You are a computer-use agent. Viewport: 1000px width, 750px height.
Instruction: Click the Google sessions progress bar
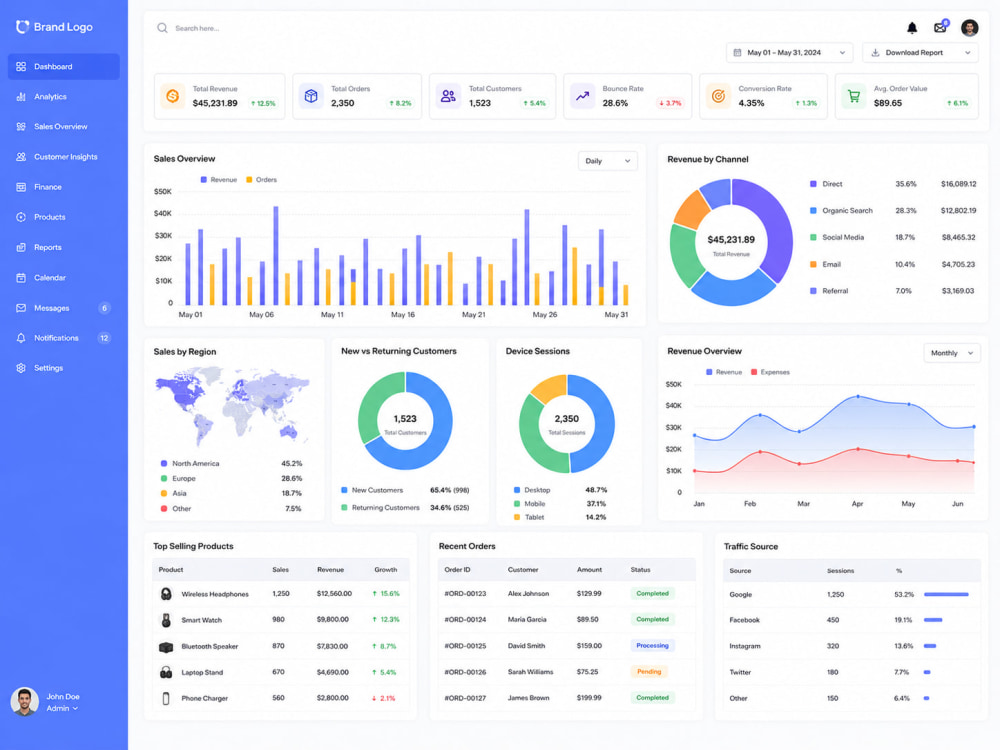point(946,594)
